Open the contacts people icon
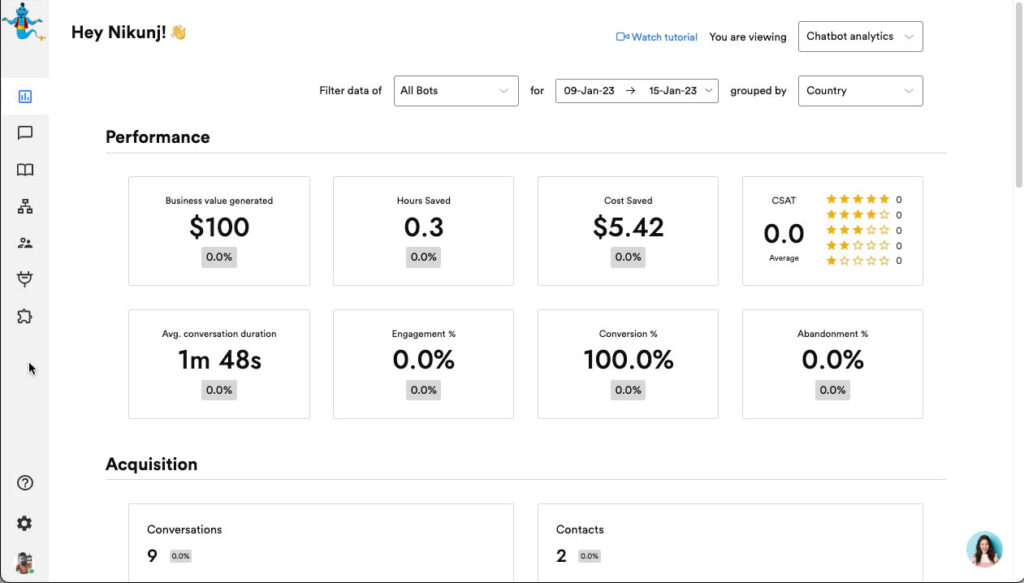 tap(25, 243)
